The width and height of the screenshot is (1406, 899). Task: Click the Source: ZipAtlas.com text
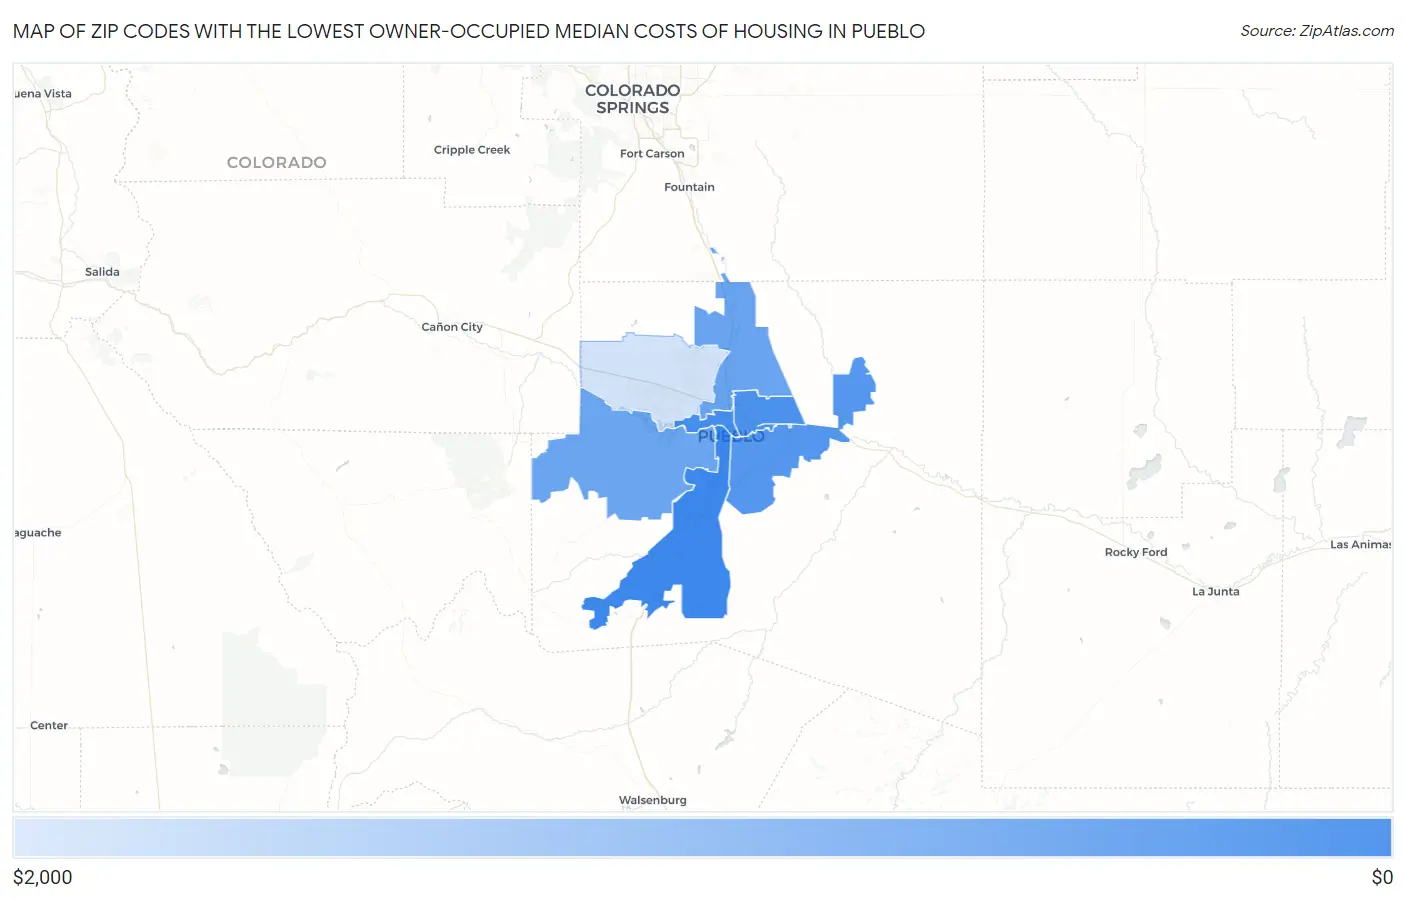1317,31
